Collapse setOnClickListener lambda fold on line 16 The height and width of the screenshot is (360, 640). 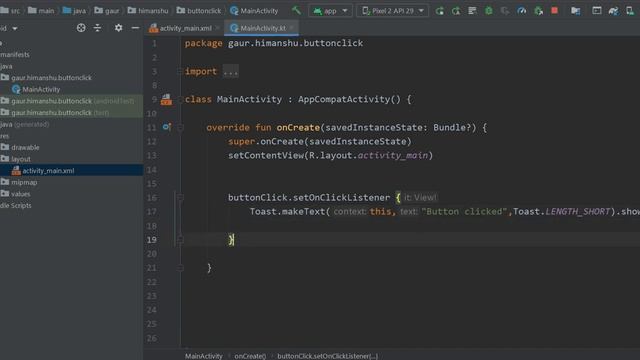180,198
